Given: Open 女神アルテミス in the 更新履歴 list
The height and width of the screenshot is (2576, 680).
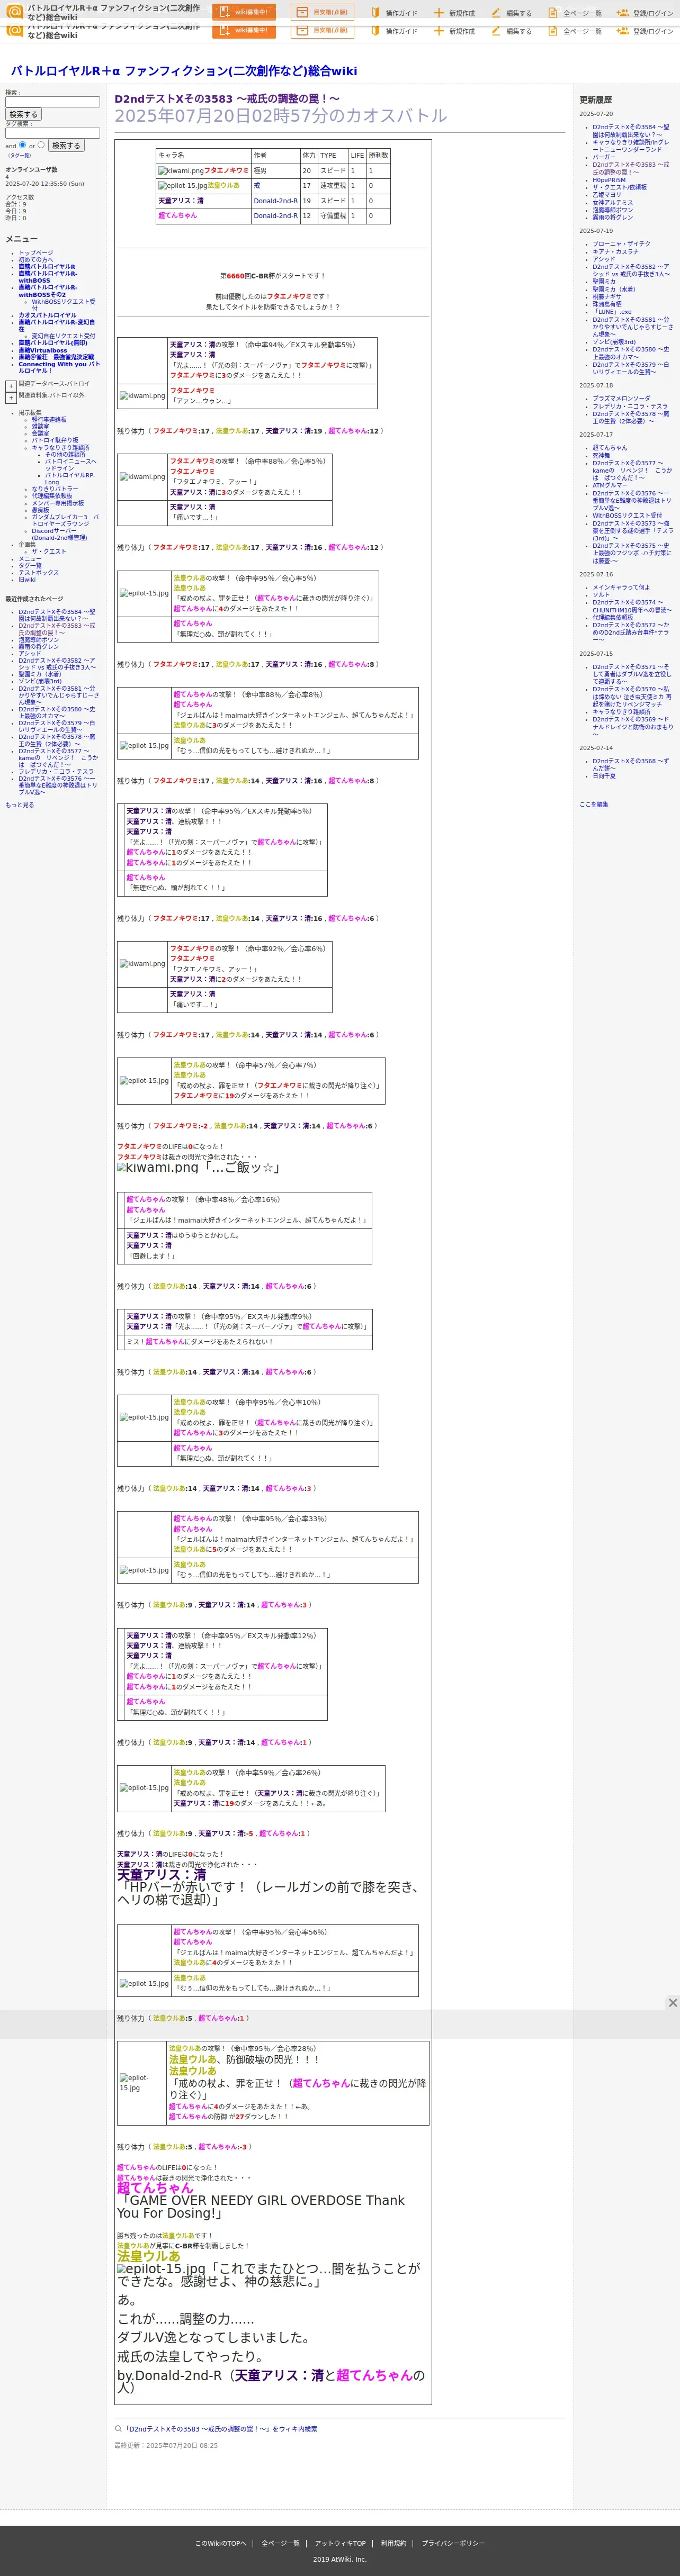Looking at the screenshot, I should pyautogui.click(x=612, y=202).
